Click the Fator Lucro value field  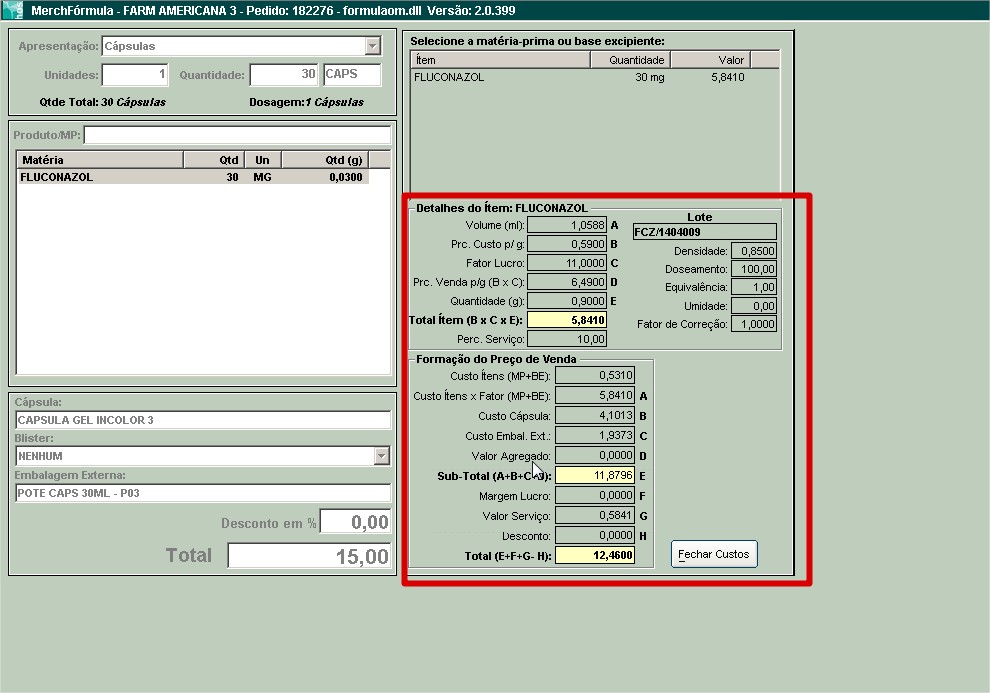point(566,263)
